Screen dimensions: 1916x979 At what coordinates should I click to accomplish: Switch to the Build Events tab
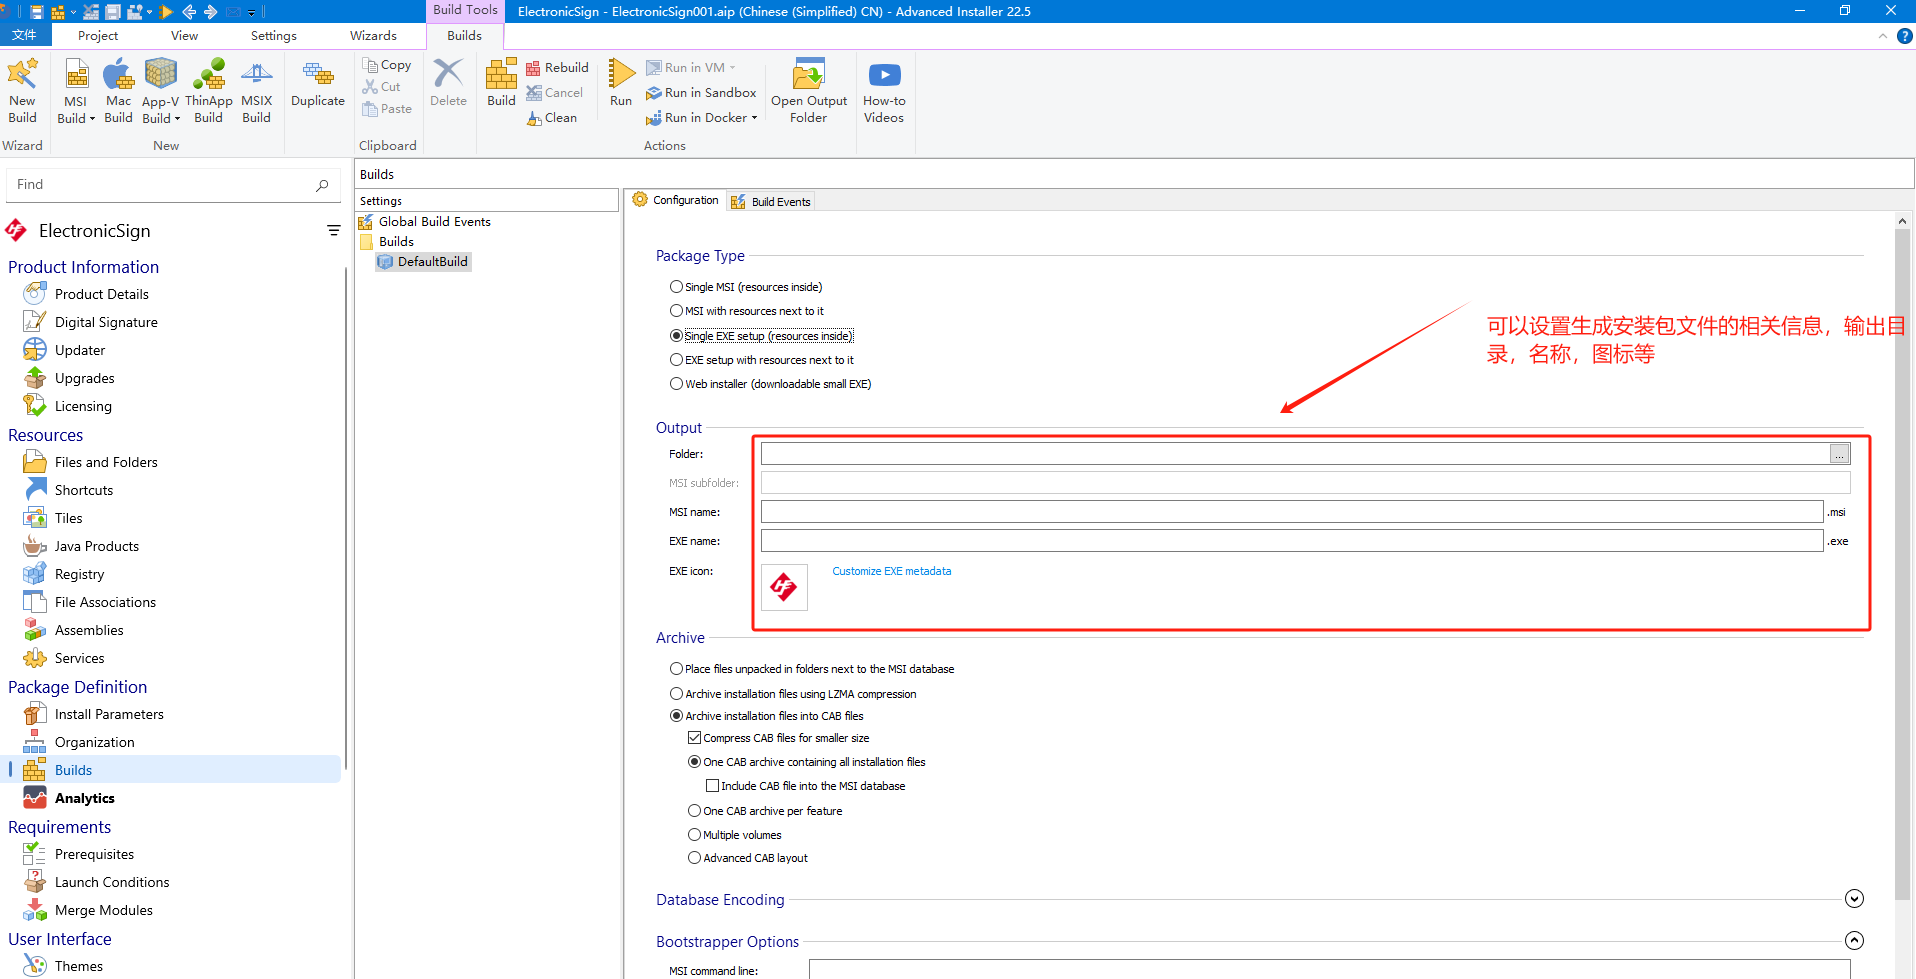click(771, 202)
